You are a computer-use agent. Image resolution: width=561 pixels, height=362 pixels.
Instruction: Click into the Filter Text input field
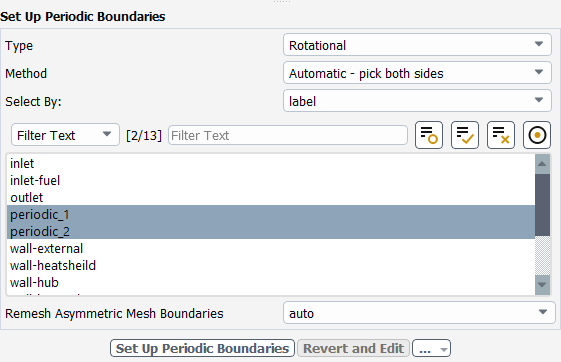pyautogui.click(x=288, y=135)
